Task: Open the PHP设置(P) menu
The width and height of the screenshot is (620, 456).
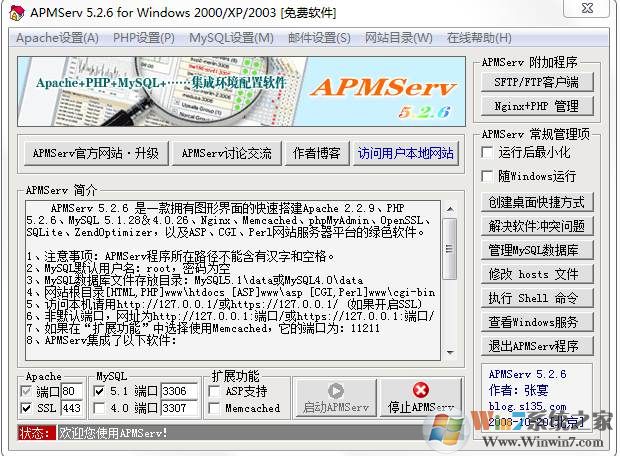Action: (x=144, y=38)
